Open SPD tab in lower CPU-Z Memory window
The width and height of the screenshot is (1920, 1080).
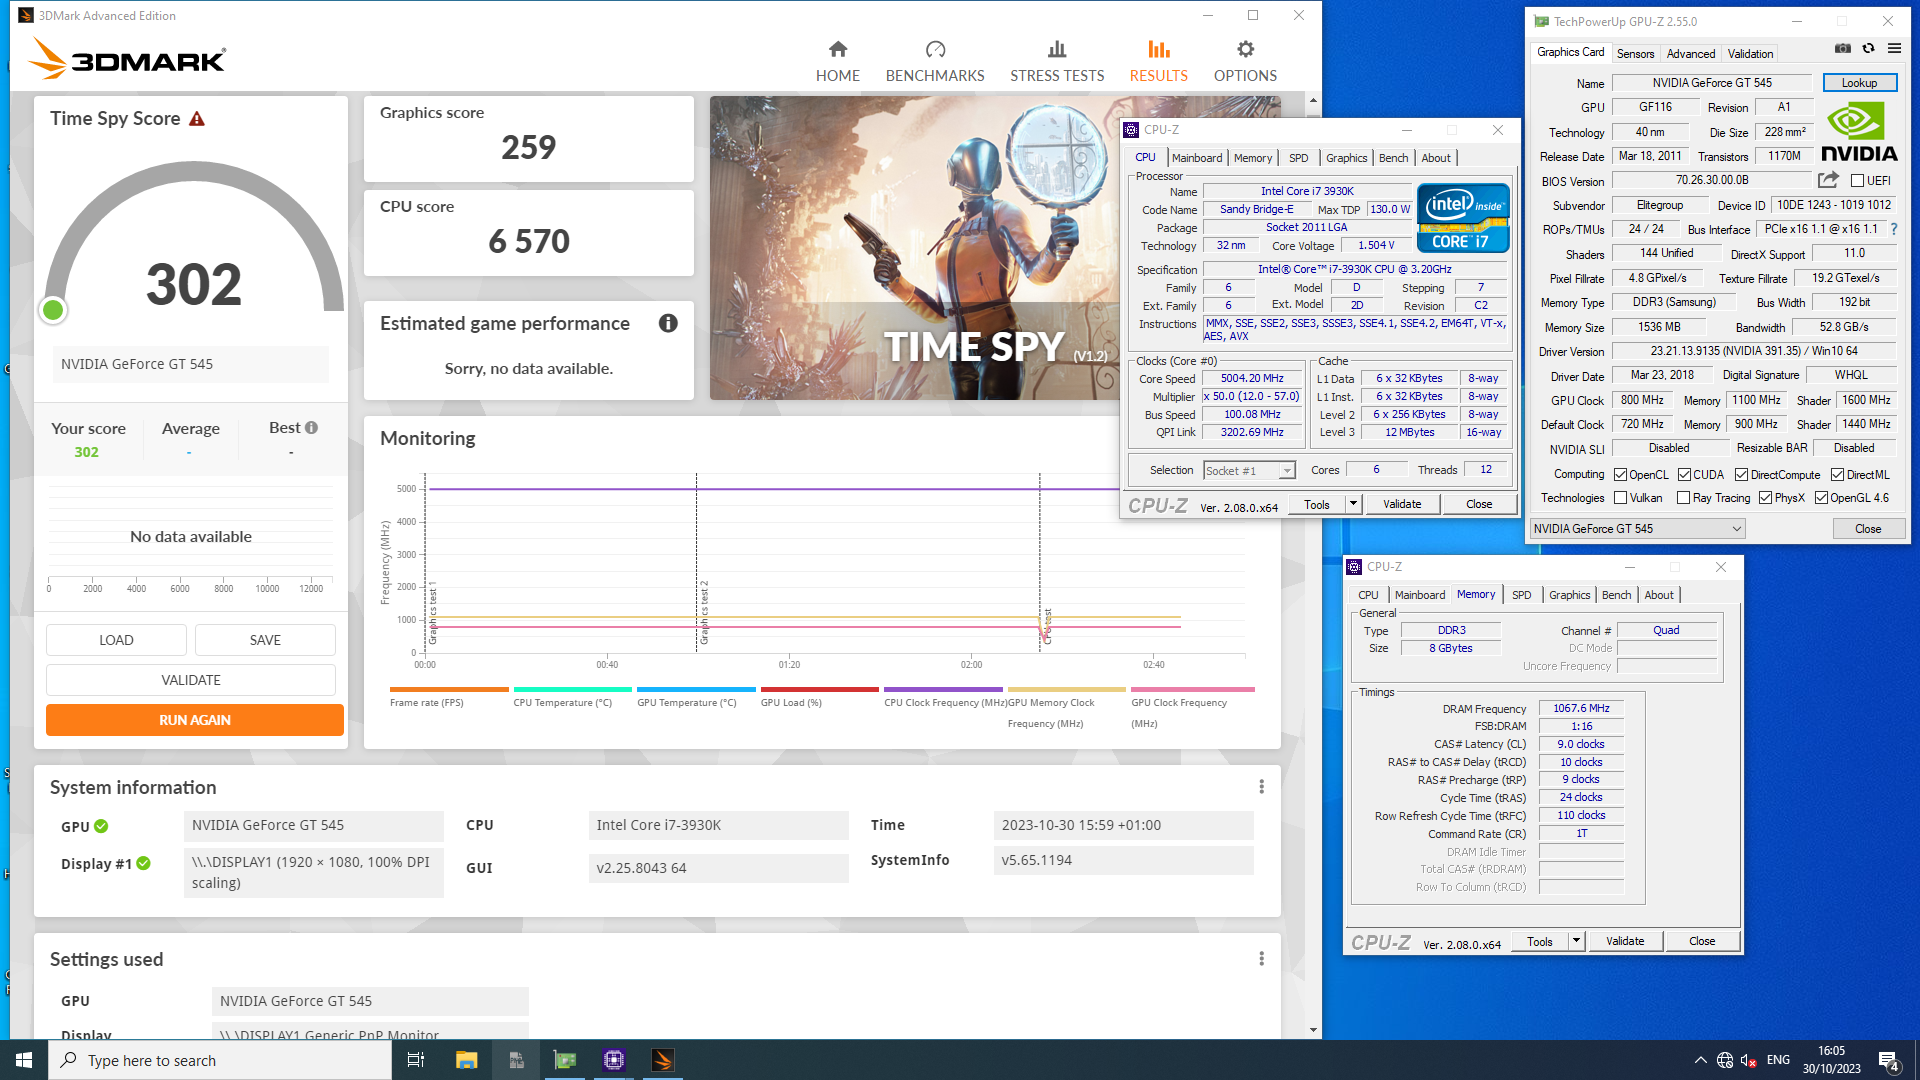pos(1521,595)
